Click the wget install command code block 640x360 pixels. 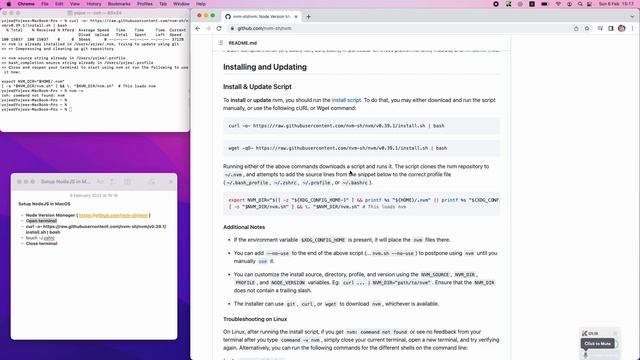click(x=361, y=148)
